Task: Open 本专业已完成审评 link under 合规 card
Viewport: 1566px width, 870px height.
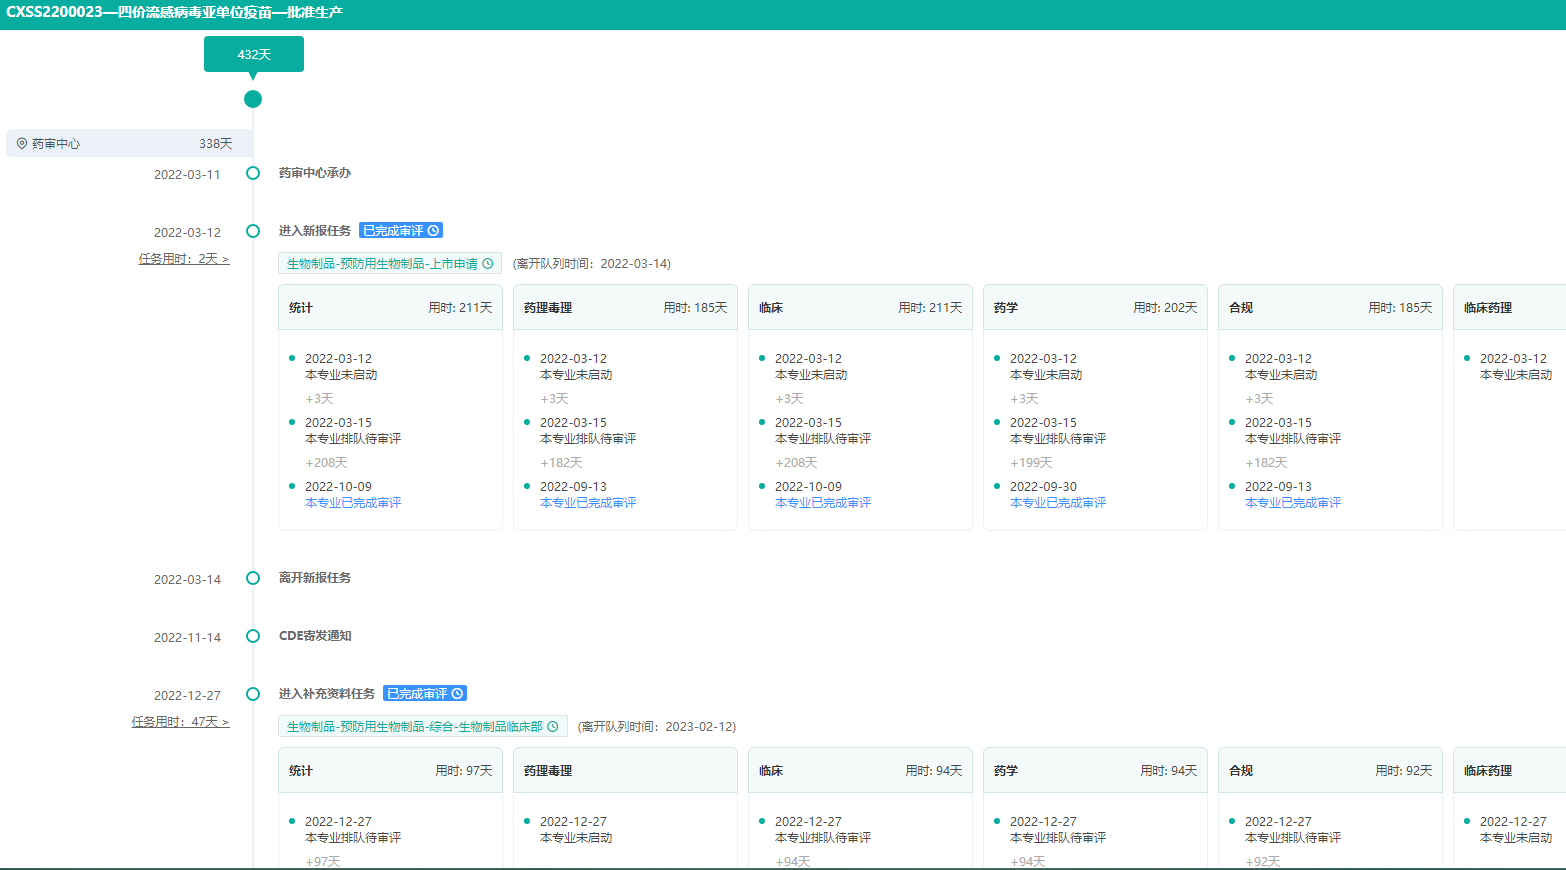Action: (1293, 503)
